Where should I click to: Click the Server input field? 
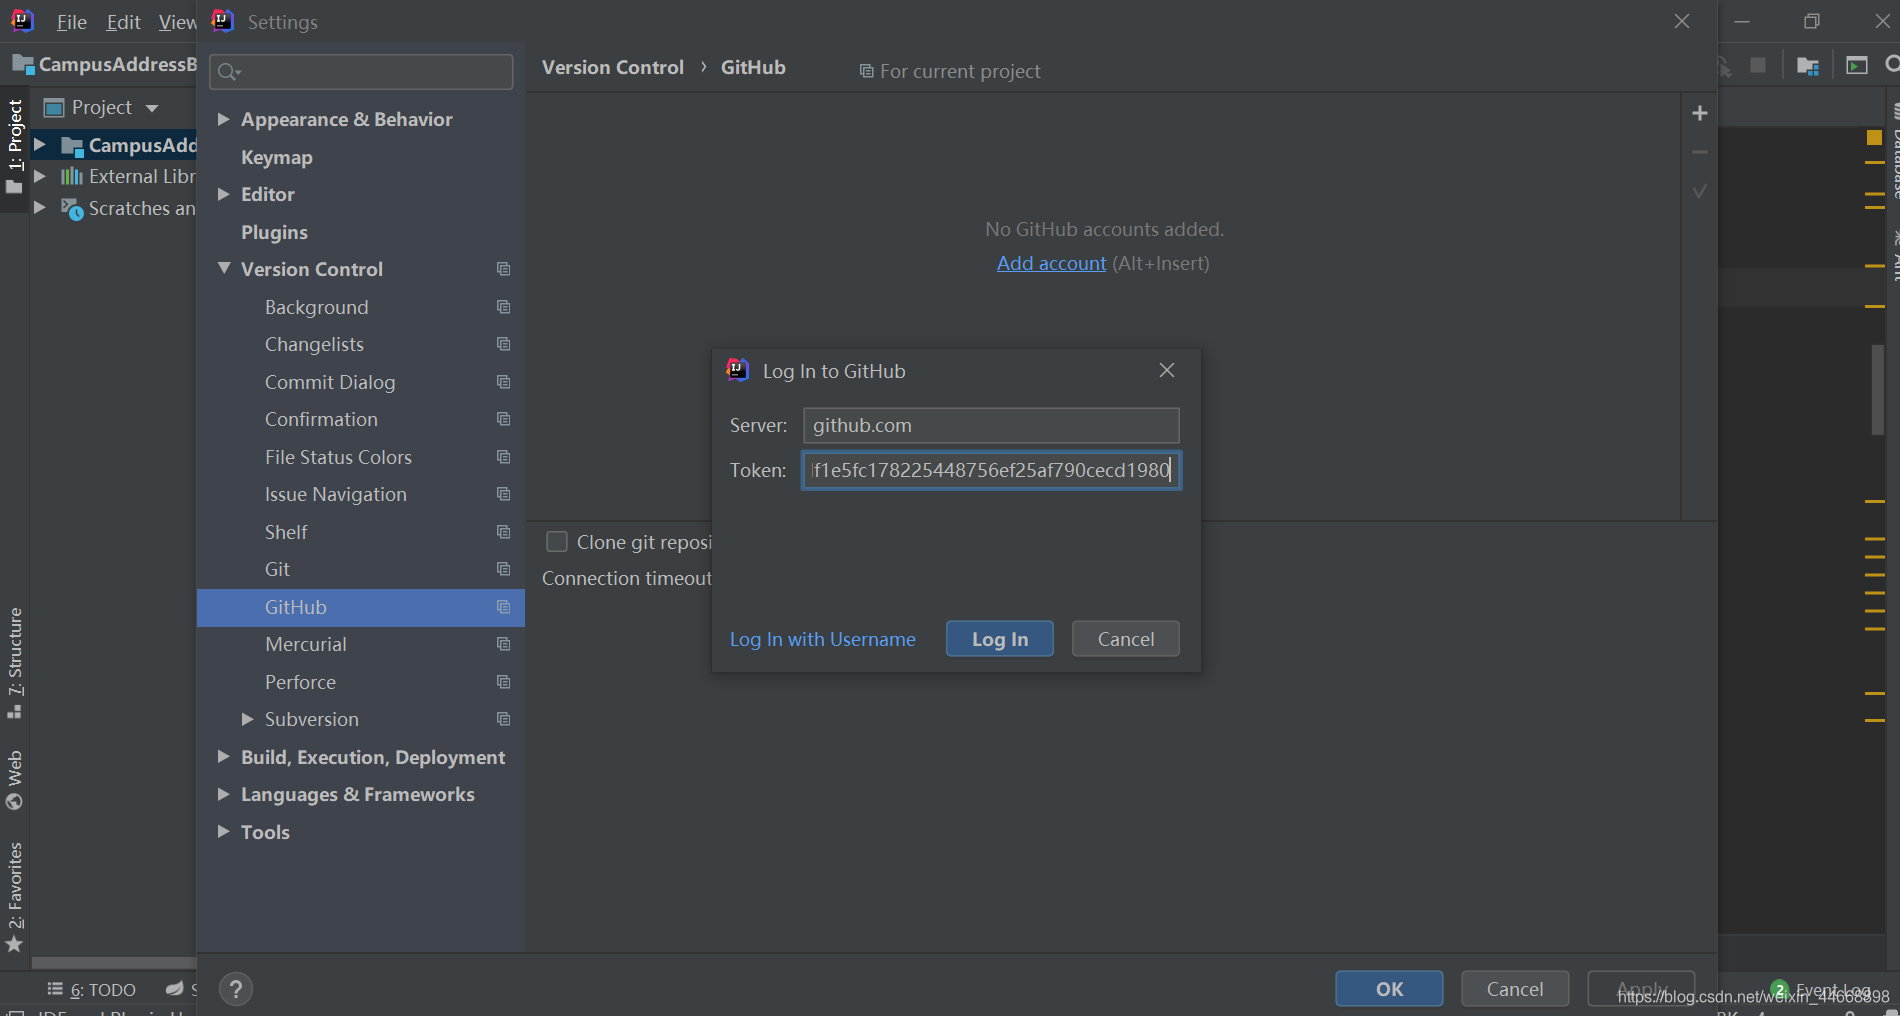(x=991, y=425)
